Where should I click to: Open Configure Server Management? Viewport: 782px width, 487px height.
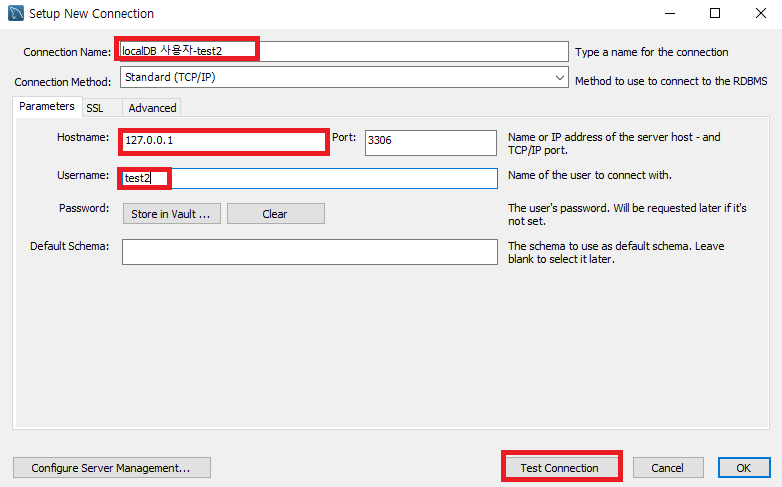coord(112,468)
